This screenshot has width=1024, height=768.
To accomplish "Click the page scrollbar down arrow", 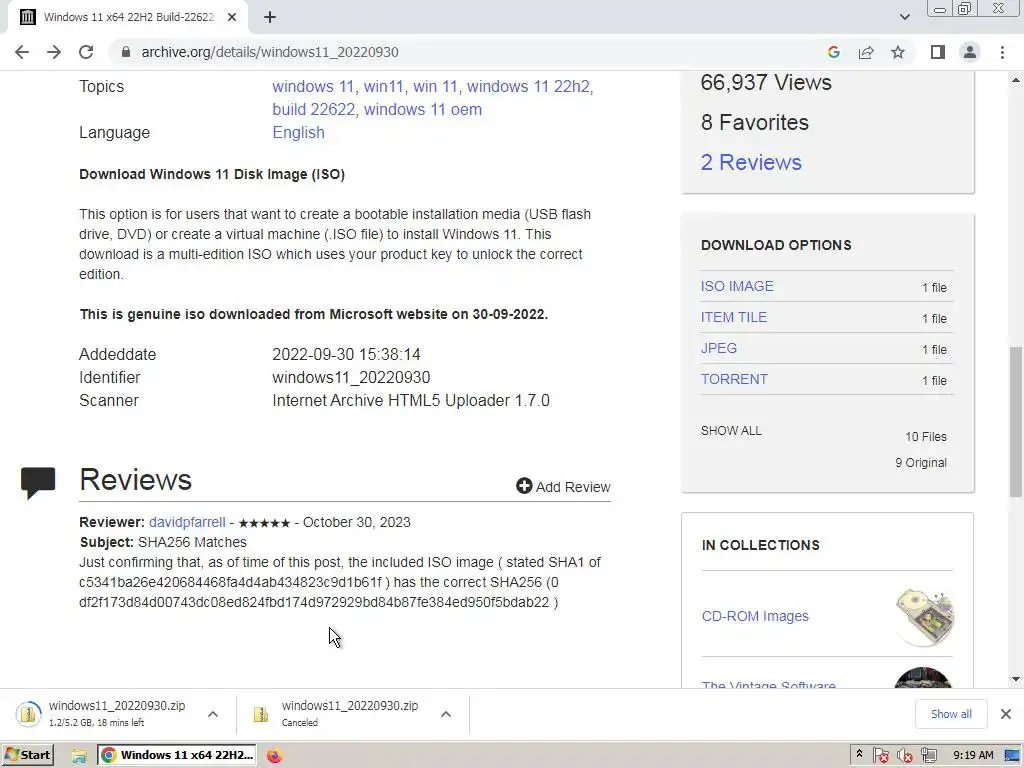I will pos(1016,679).
